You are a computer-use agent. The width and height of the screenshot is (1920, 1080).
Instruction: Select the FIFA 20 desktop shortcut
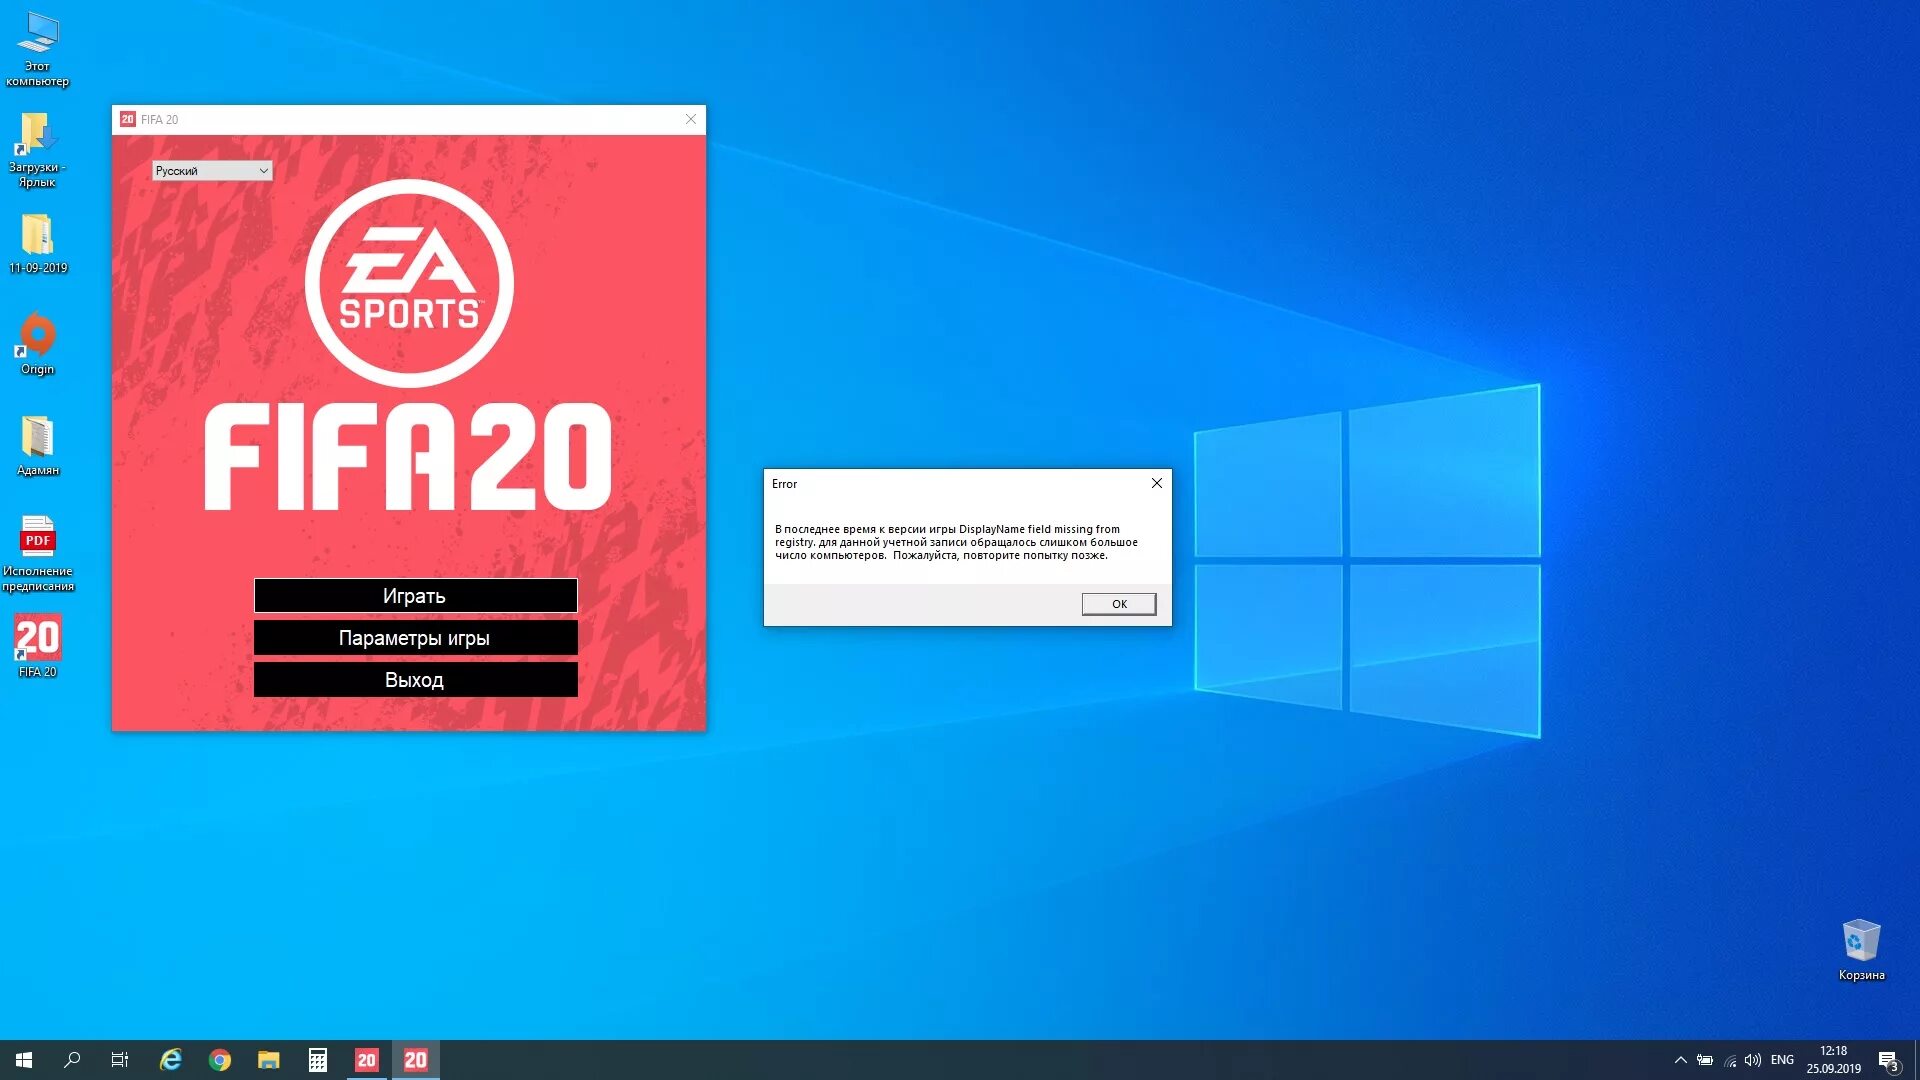pos(38,647)
